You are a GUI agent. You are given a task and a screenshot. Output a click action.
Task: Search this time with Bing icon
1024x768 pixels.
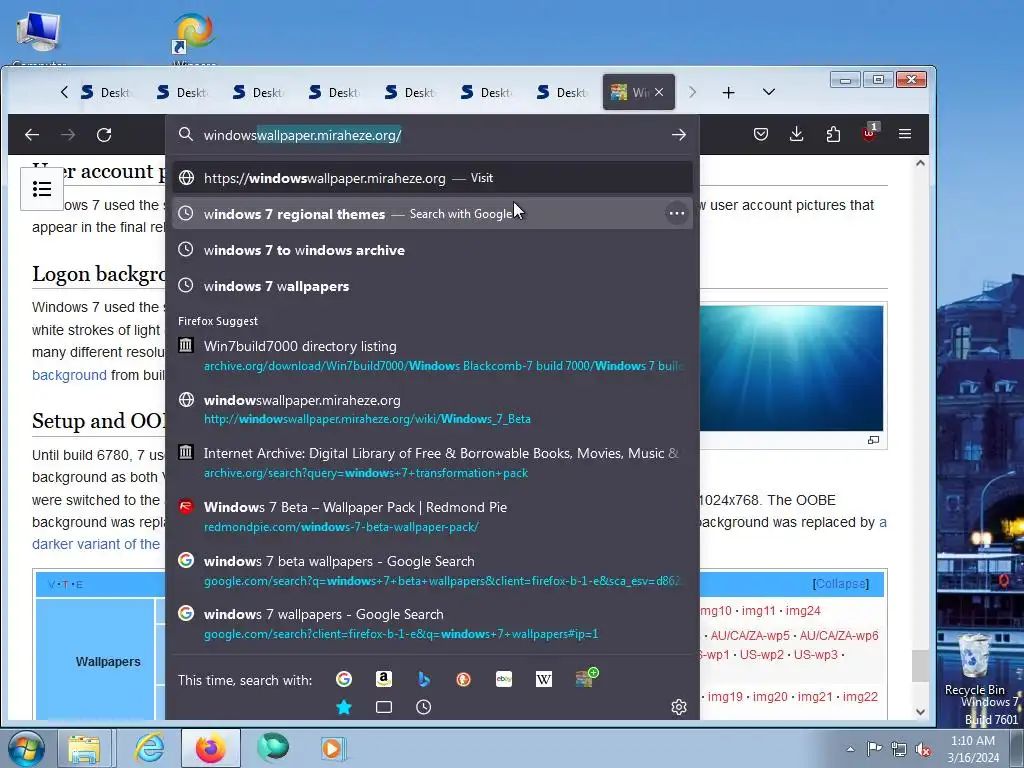click(423, 679)
